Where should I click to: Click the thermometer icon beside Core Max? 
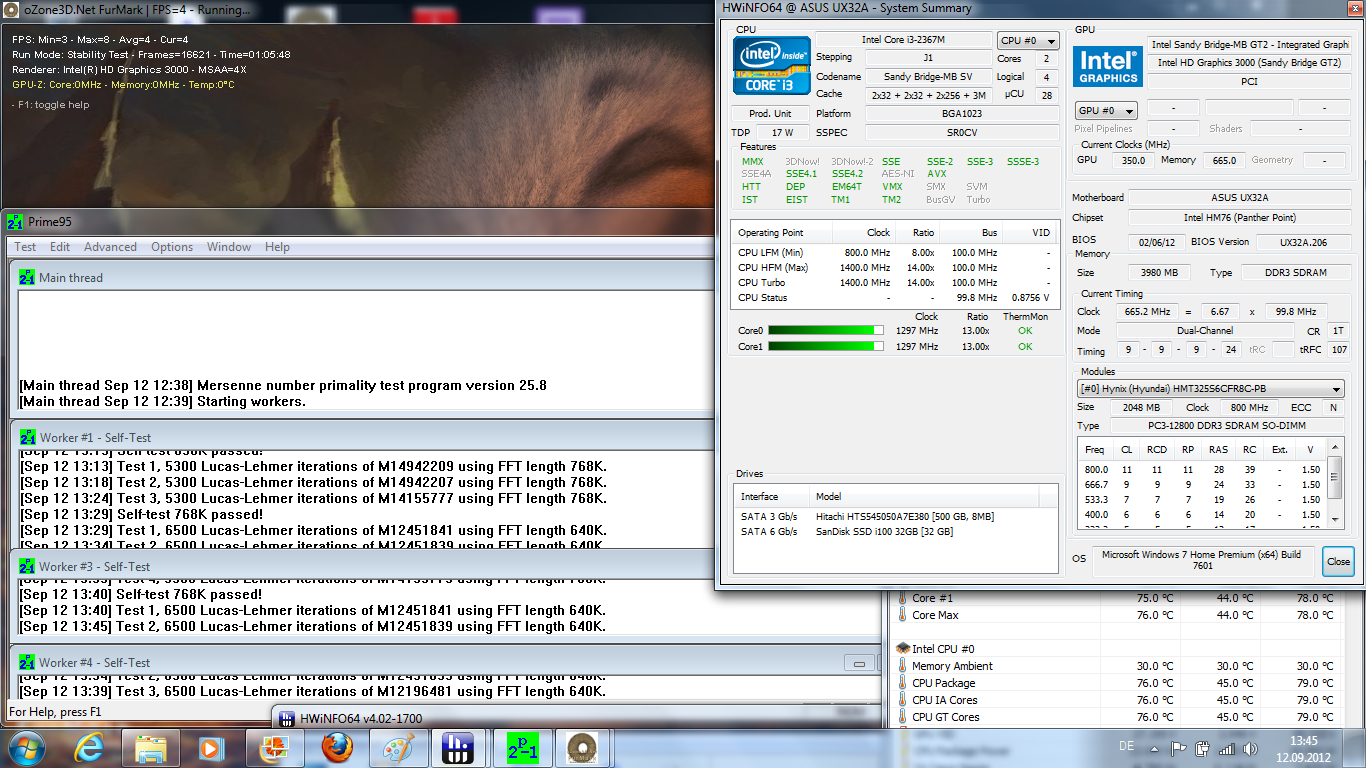(x=903, y=615)
